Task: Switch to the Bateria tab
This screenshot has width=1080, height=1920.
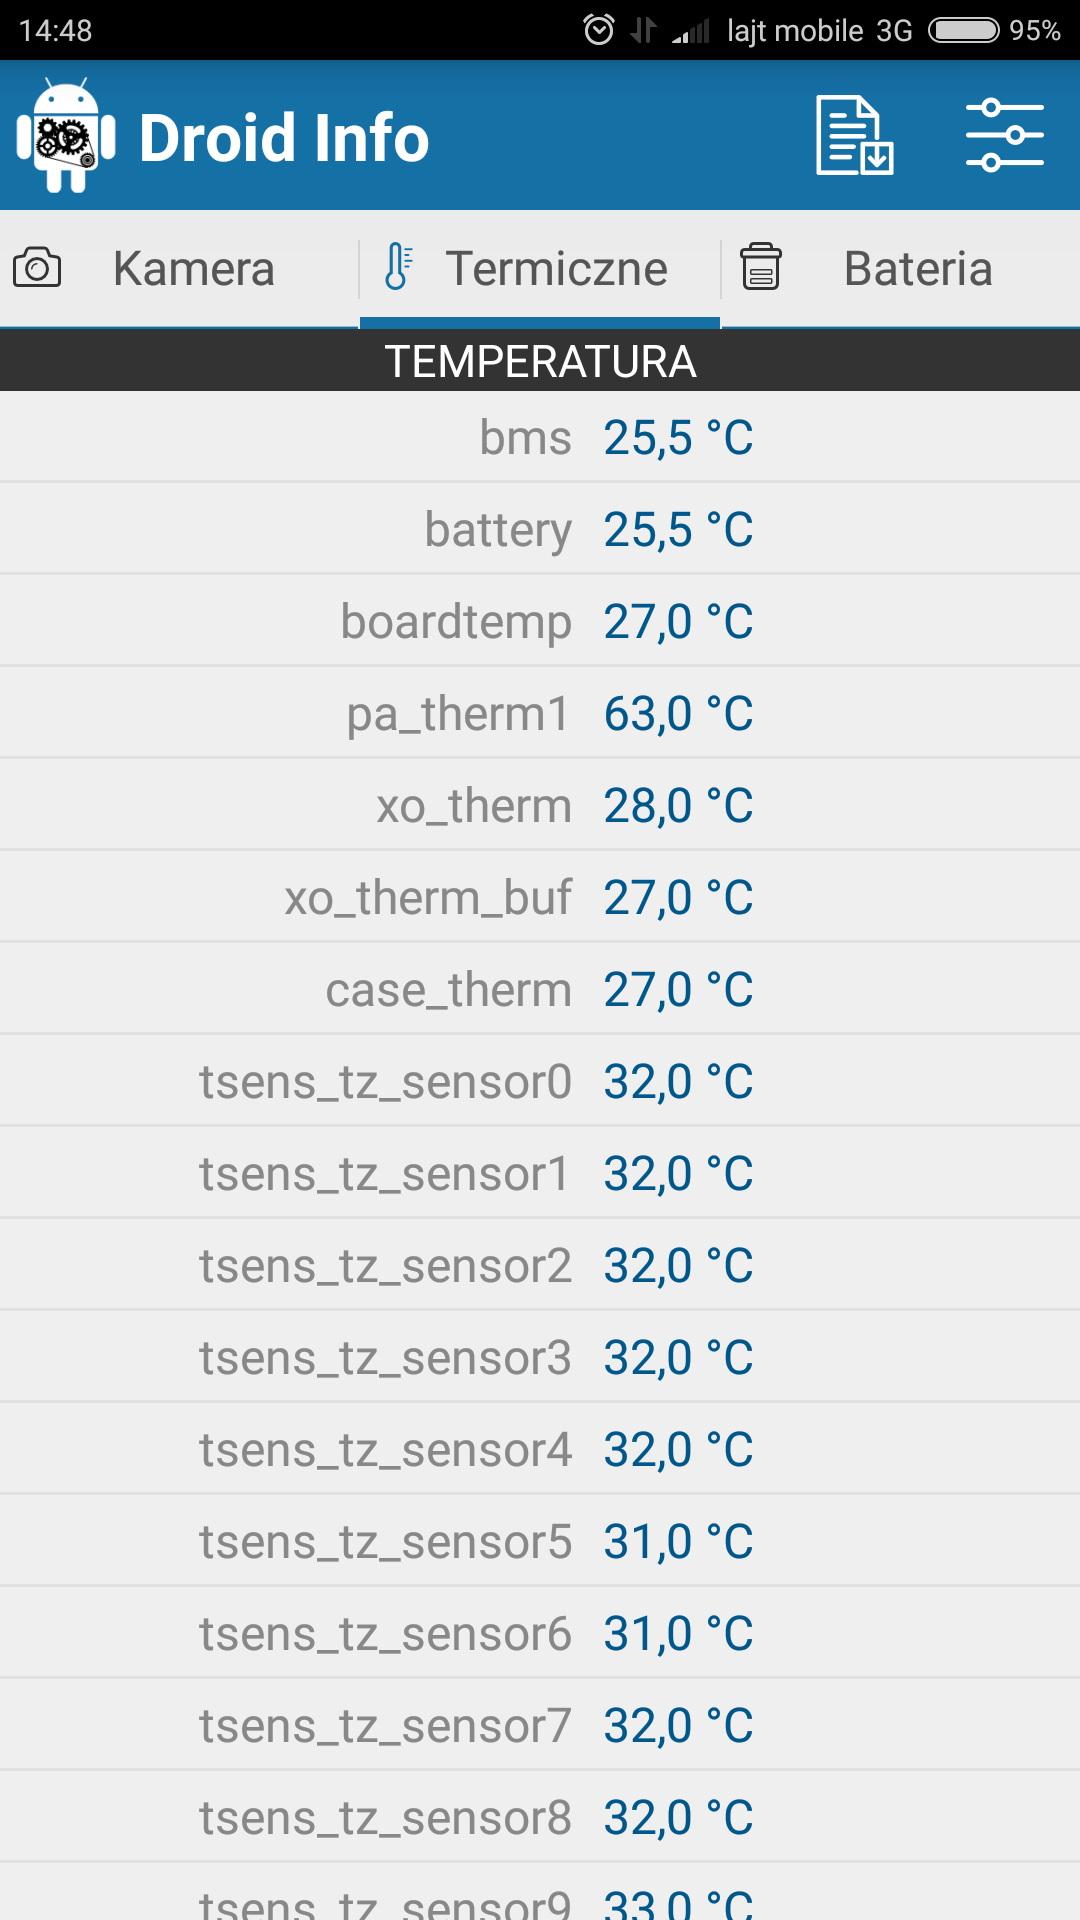Action: click(917, 269)
